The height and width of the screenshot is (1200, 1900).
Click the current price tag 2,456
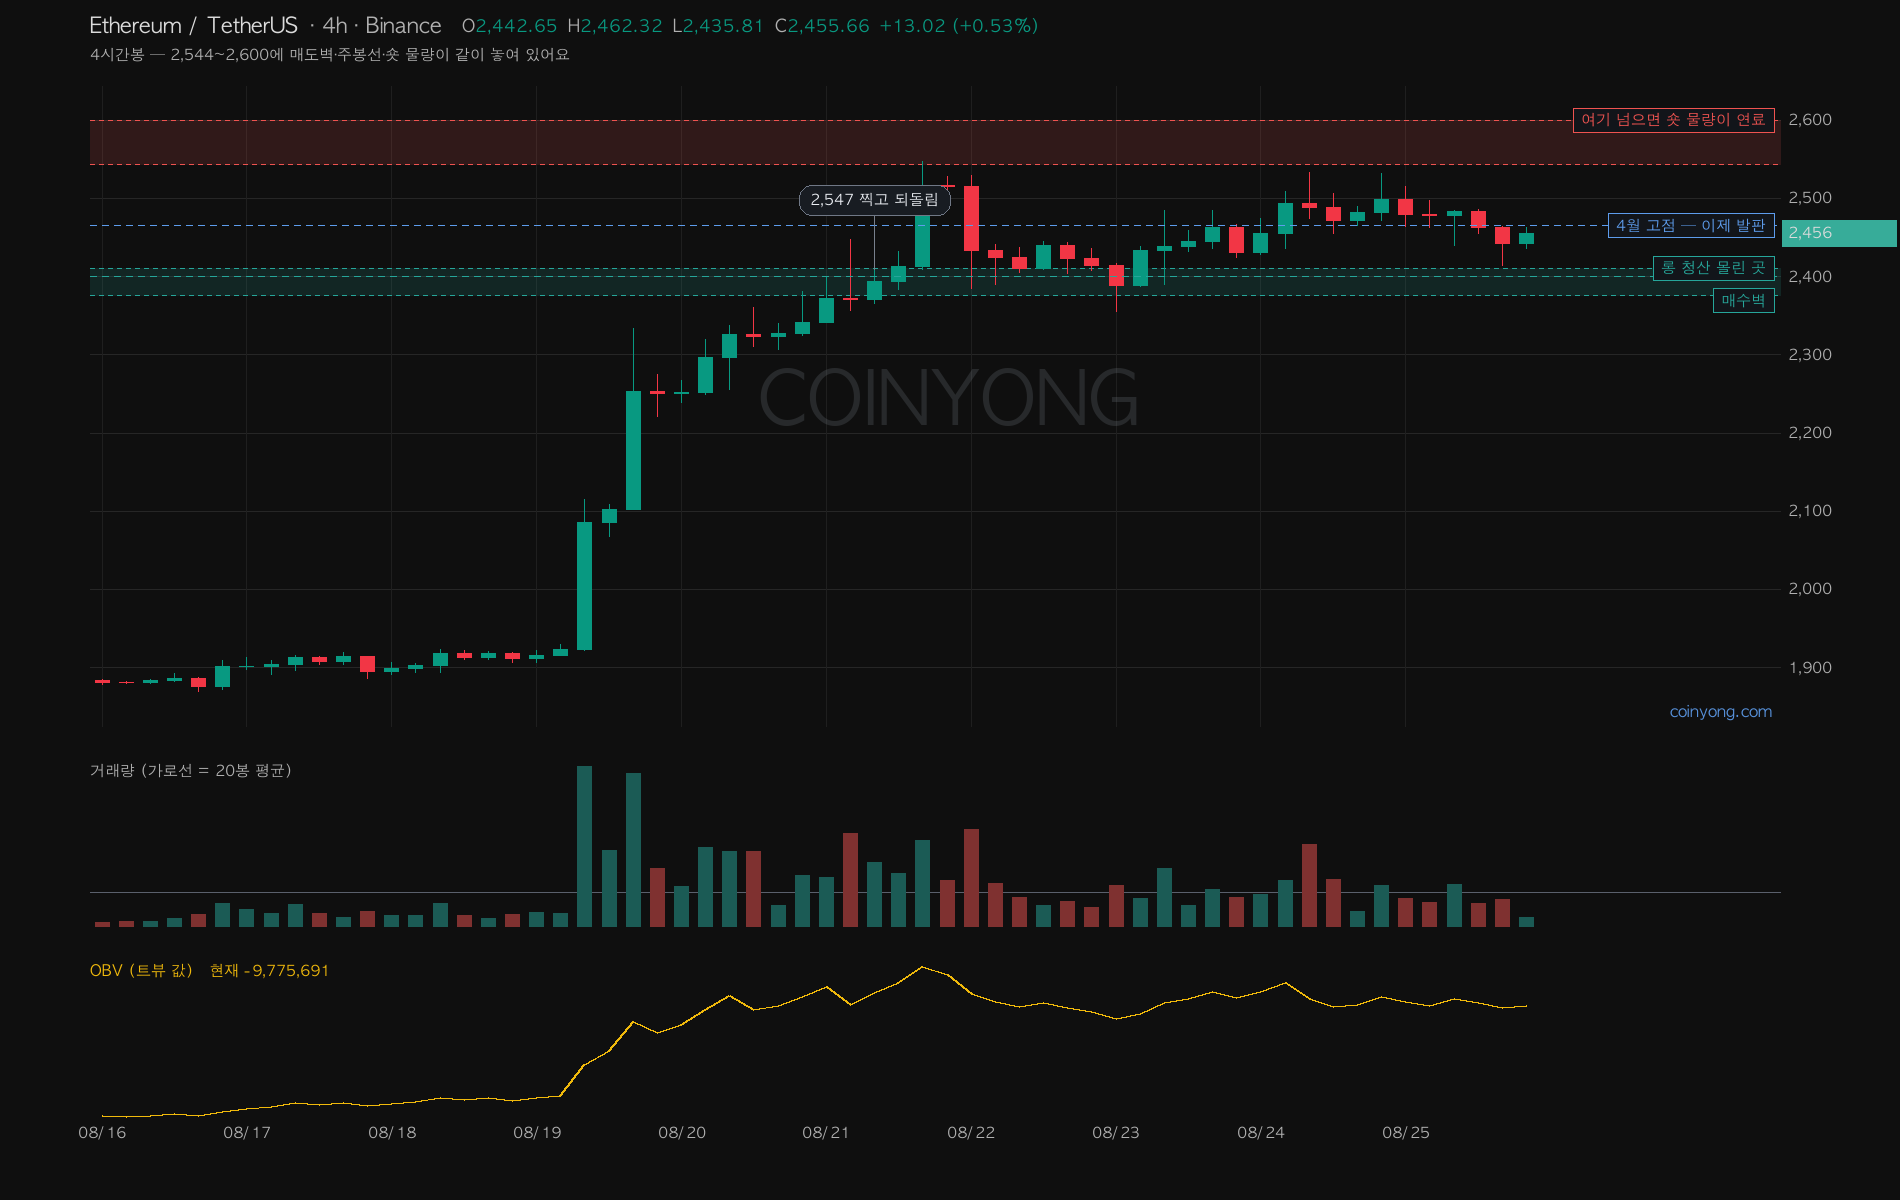tap(1839, 233)
